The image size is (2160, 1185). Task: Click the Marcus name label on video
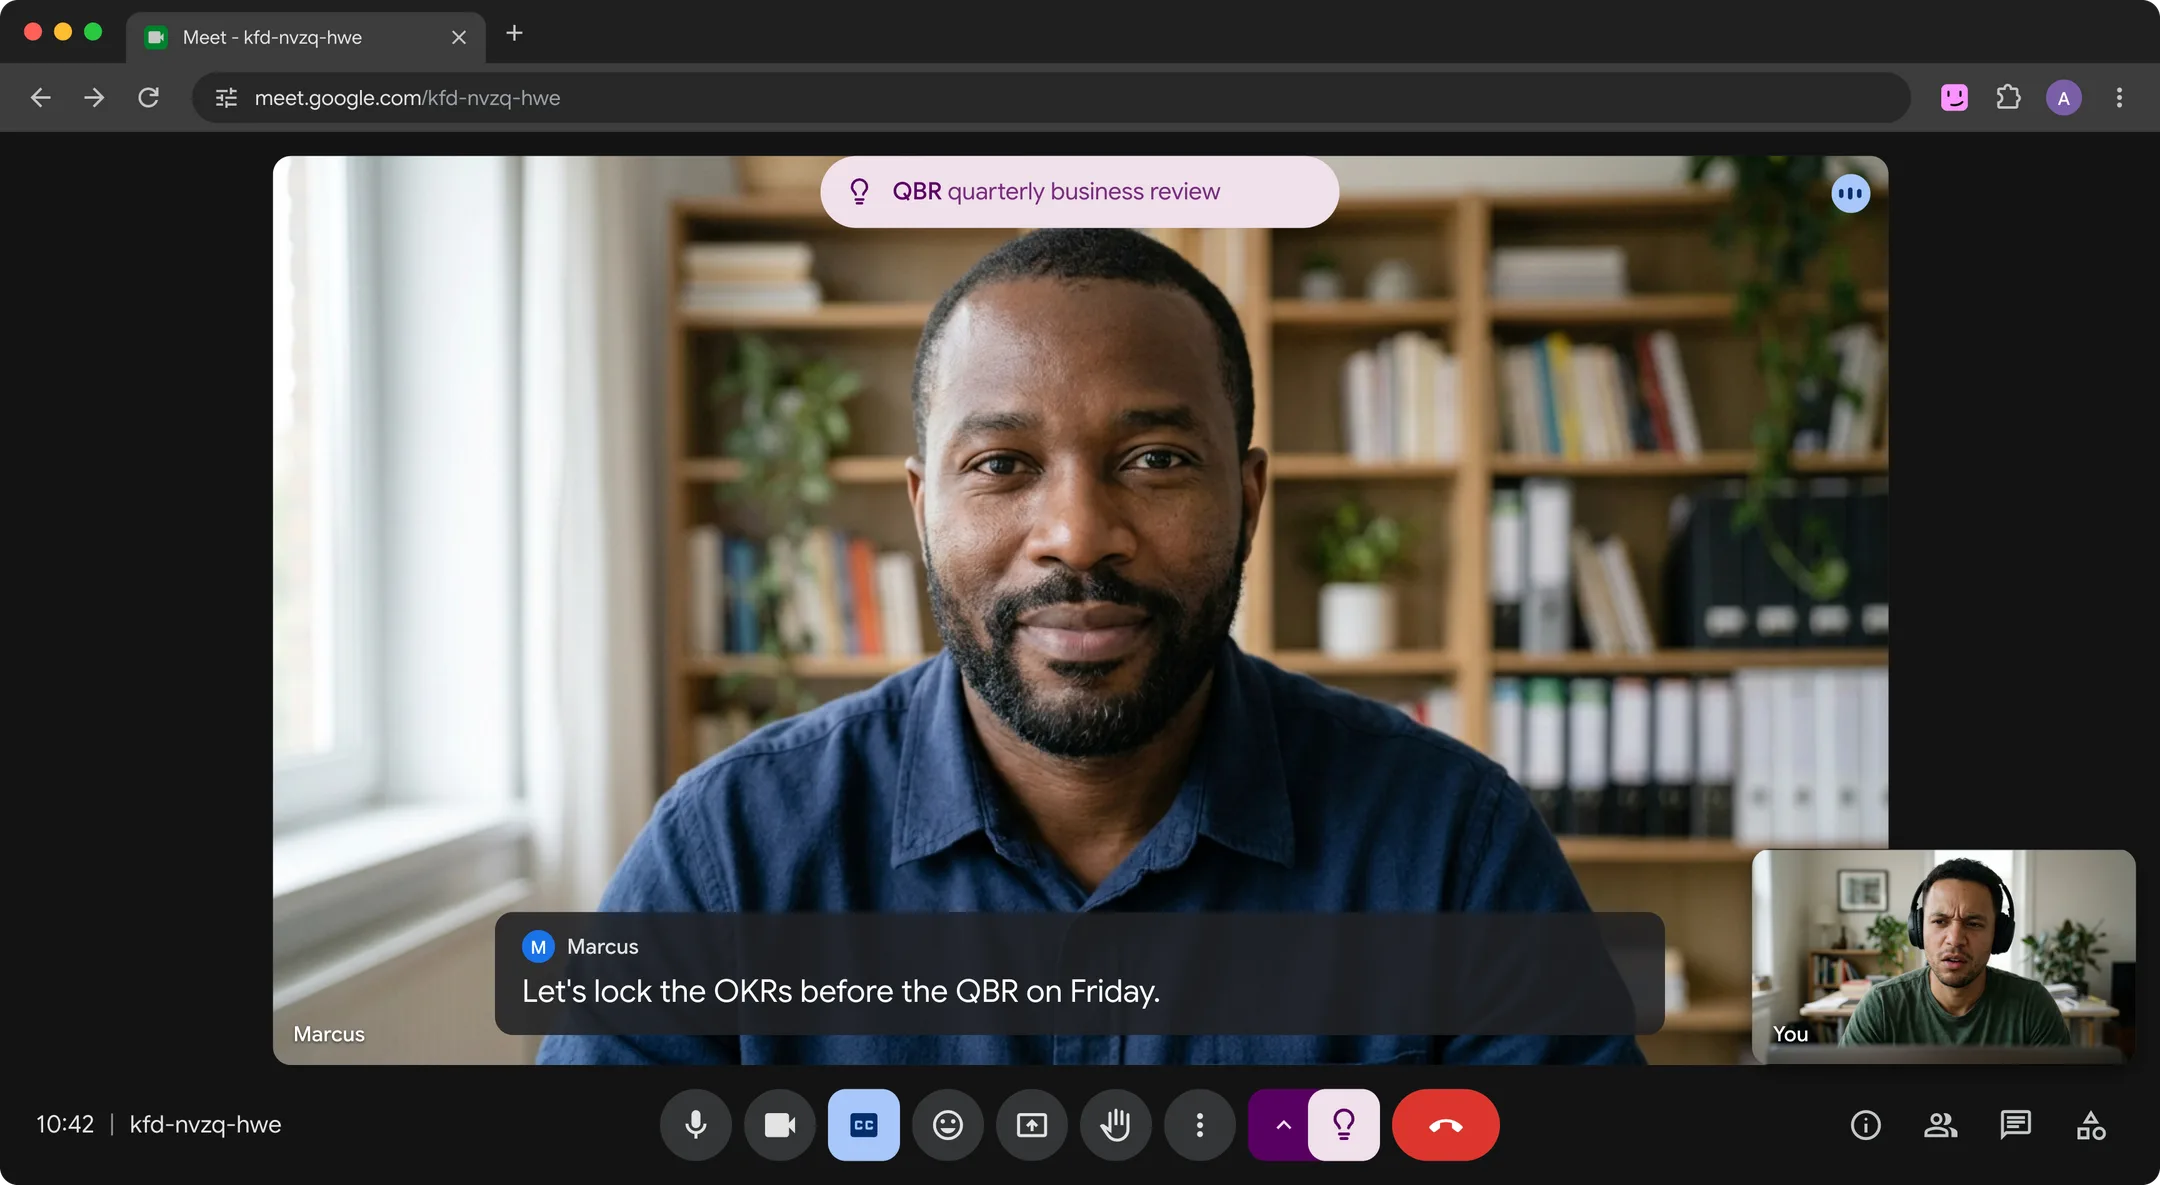(329, 1034)
